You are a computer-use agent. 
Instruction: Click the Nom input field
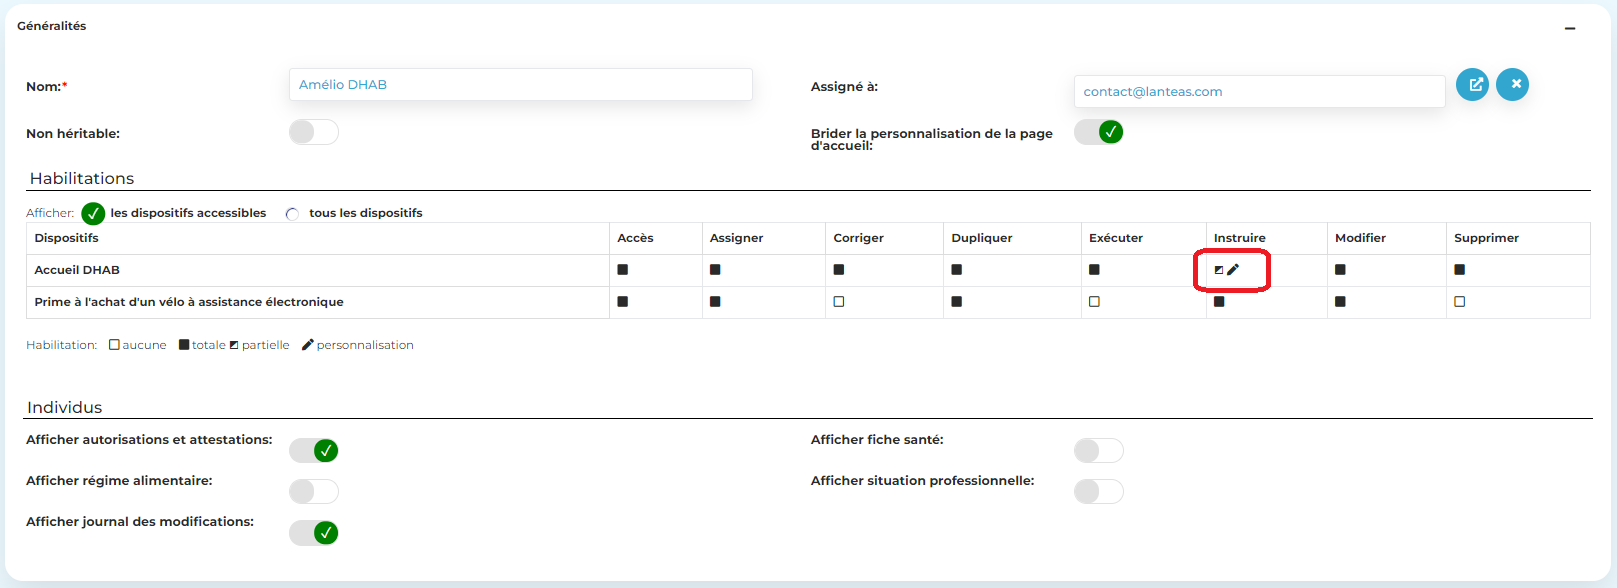(x=520, y=85)
